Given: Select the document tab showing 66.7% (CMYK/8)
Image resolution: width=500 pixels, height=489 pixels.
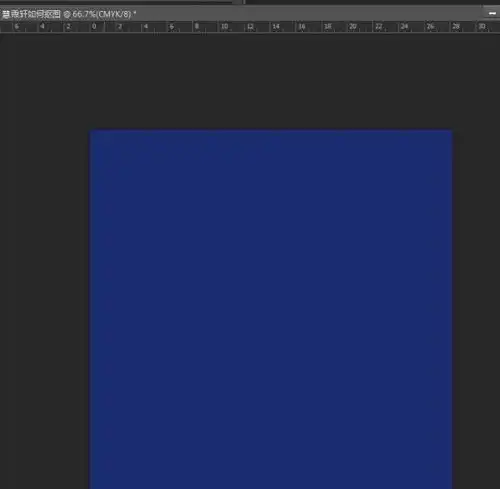Looking at the screenshot, I should point(69,14).
